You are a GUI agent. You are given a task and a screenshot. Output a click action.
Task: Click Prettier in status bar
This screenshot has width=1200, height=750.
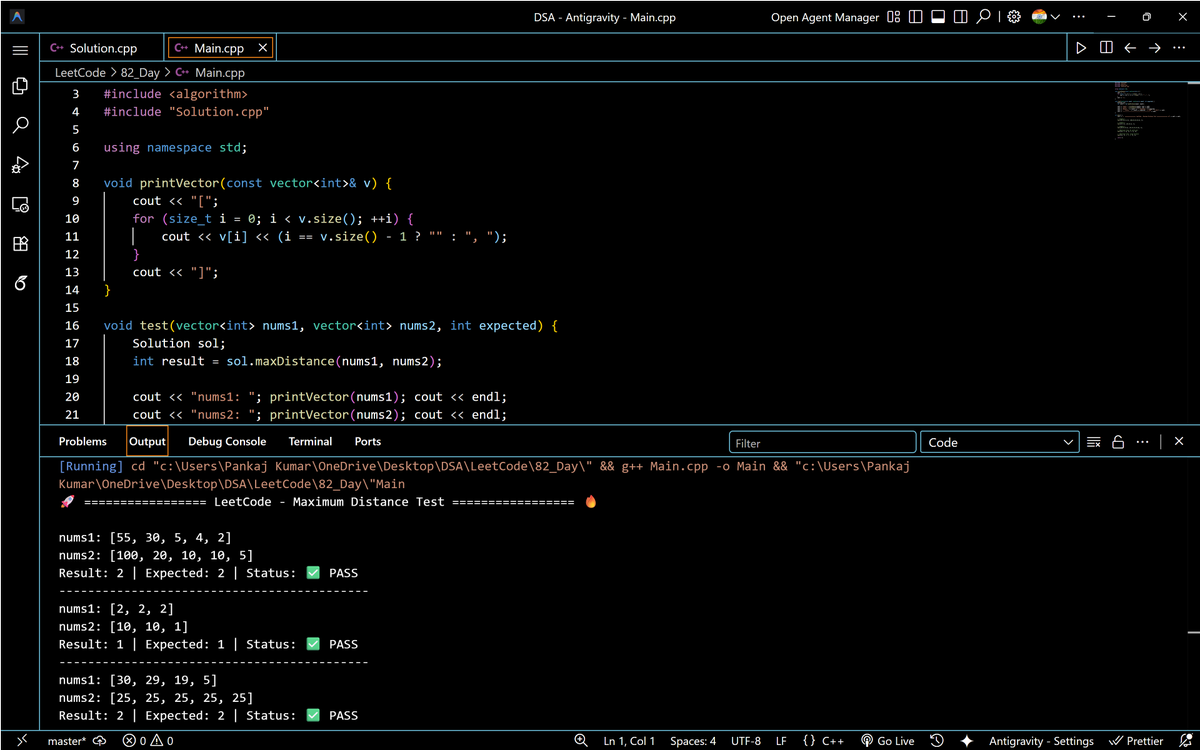[1136, 741]
